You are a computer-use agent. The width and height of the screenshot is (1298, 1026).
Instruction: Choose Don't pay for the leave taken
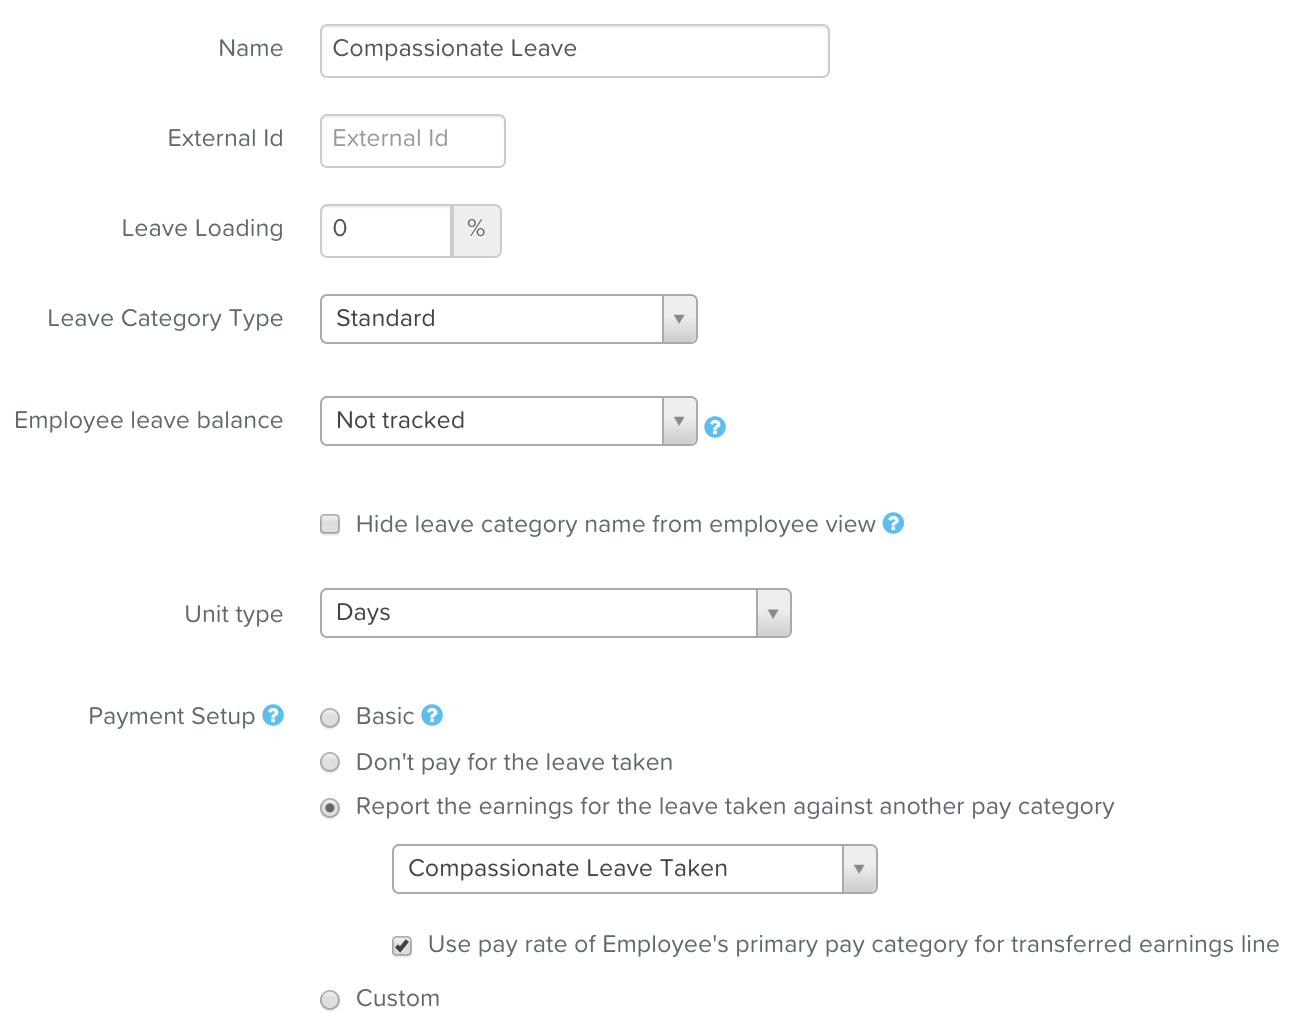click(330, 762)
